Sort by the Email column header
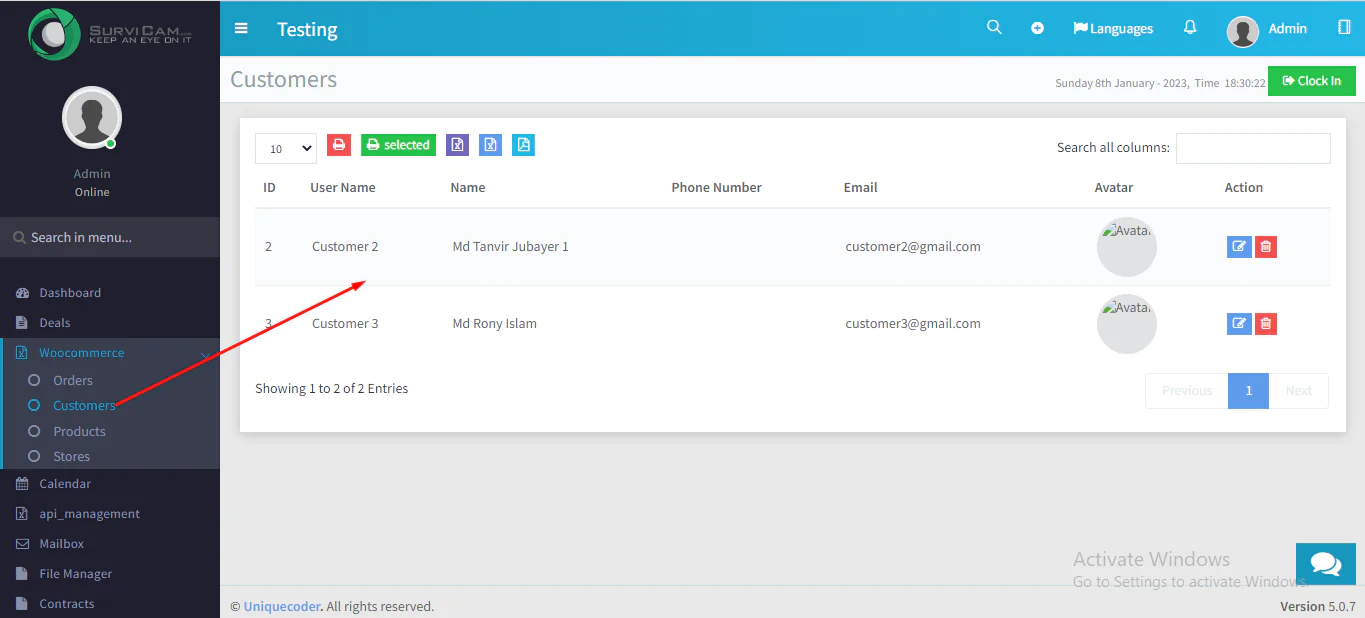This screenshot has width=1365, height=618. [861, 187]
